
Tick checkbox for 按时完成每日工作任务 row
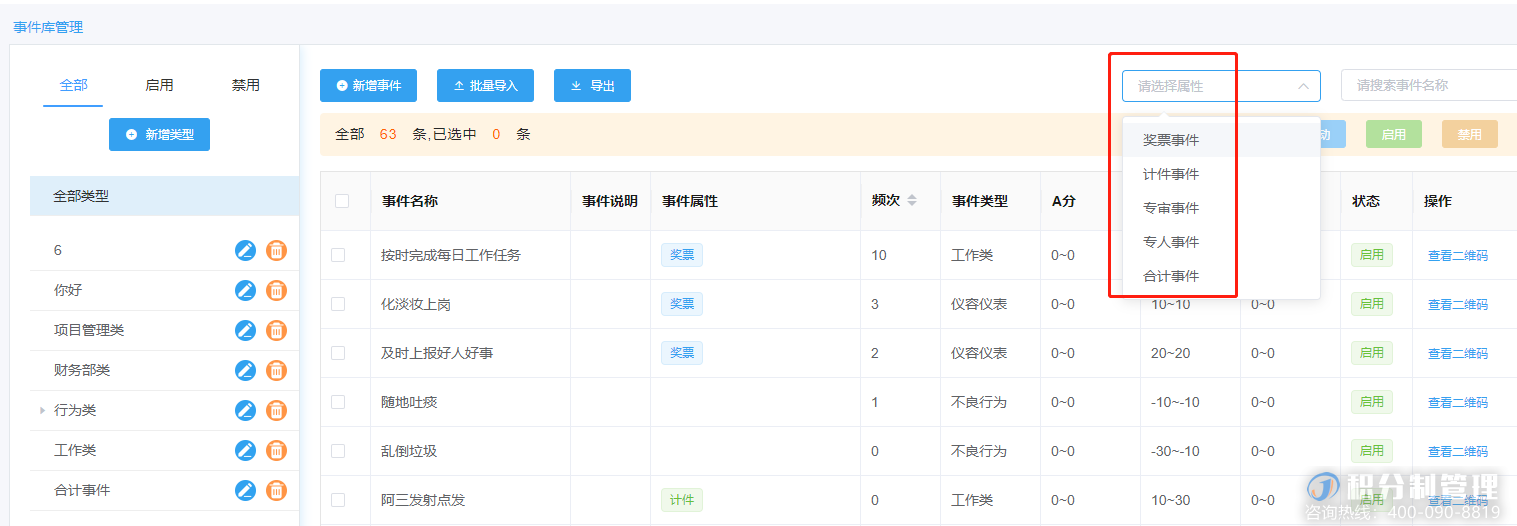(x=338, y=255)
